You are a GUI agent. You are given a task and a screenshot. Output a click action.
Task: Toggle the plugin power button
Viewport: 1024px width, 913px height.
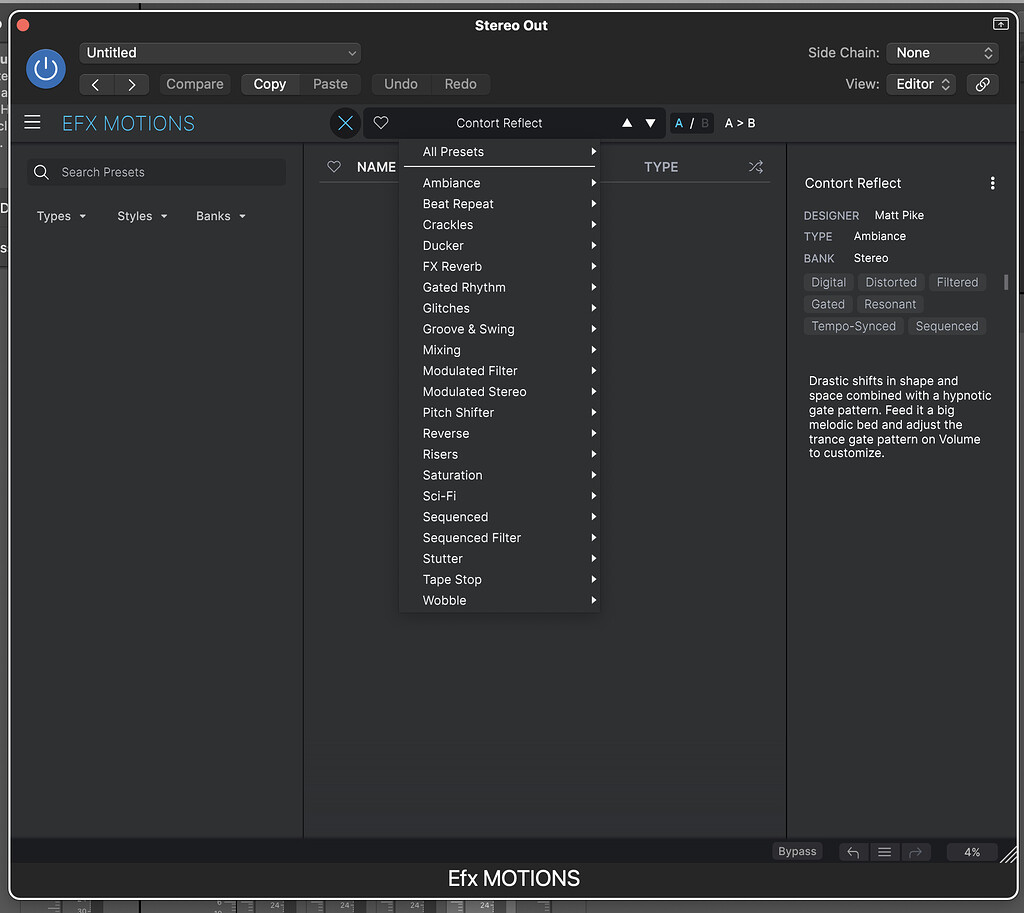point(46,69)
